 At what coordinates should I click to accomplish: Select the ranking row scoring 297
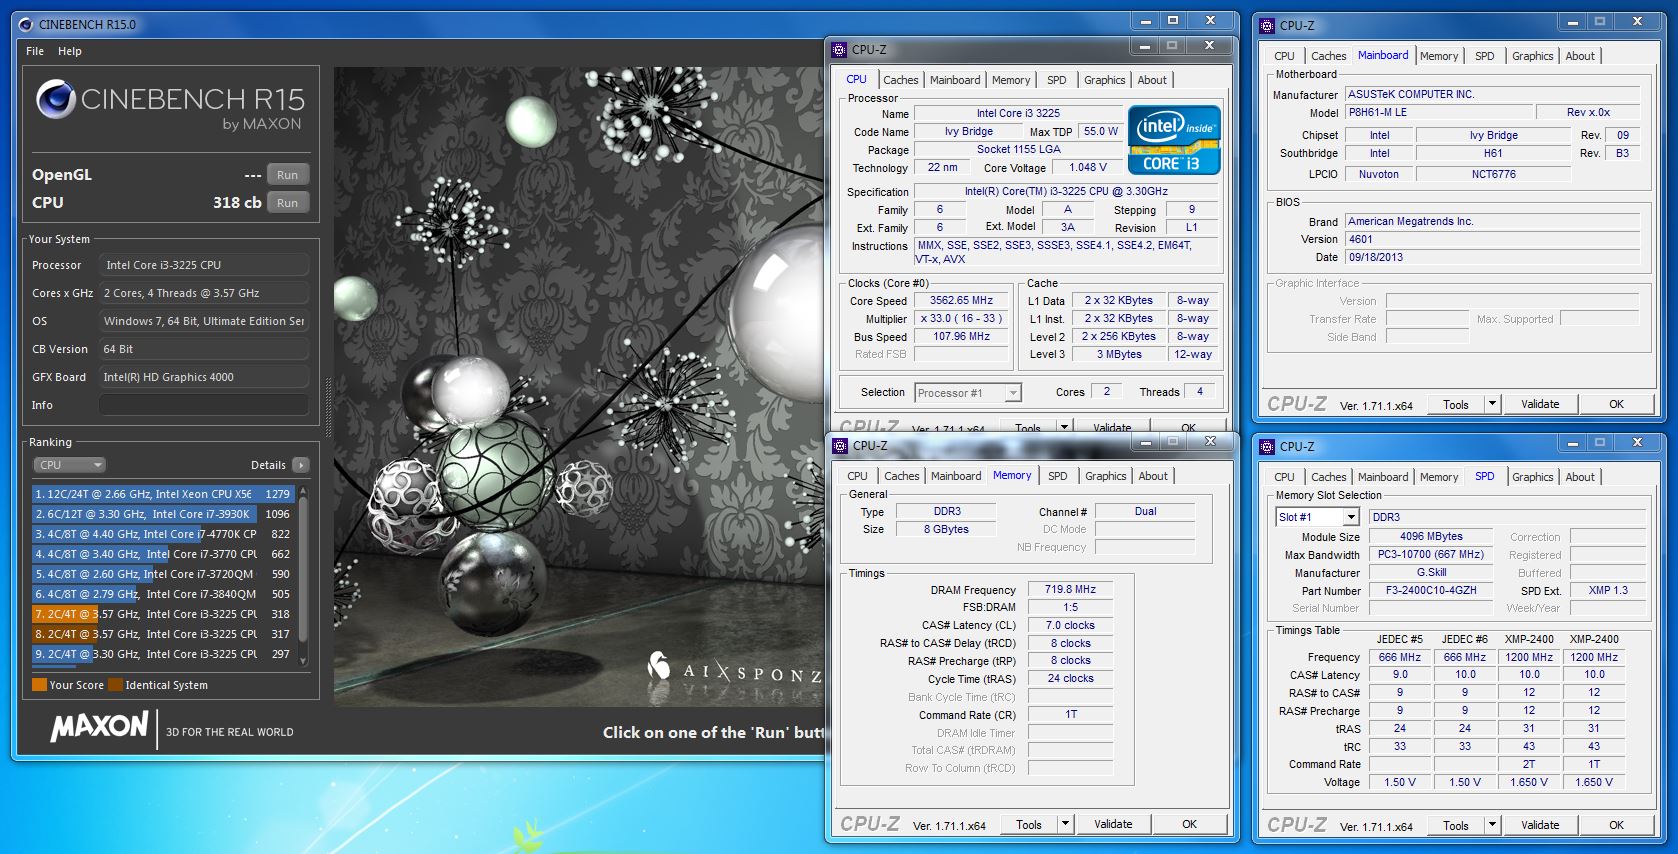(163, 654)
